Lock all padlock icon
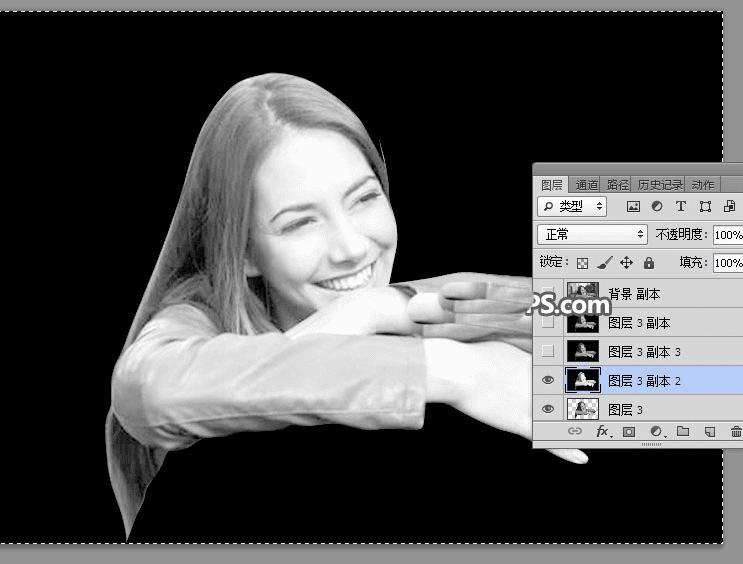The height and width of the screenshot is (564, 743). click(649, 263)
